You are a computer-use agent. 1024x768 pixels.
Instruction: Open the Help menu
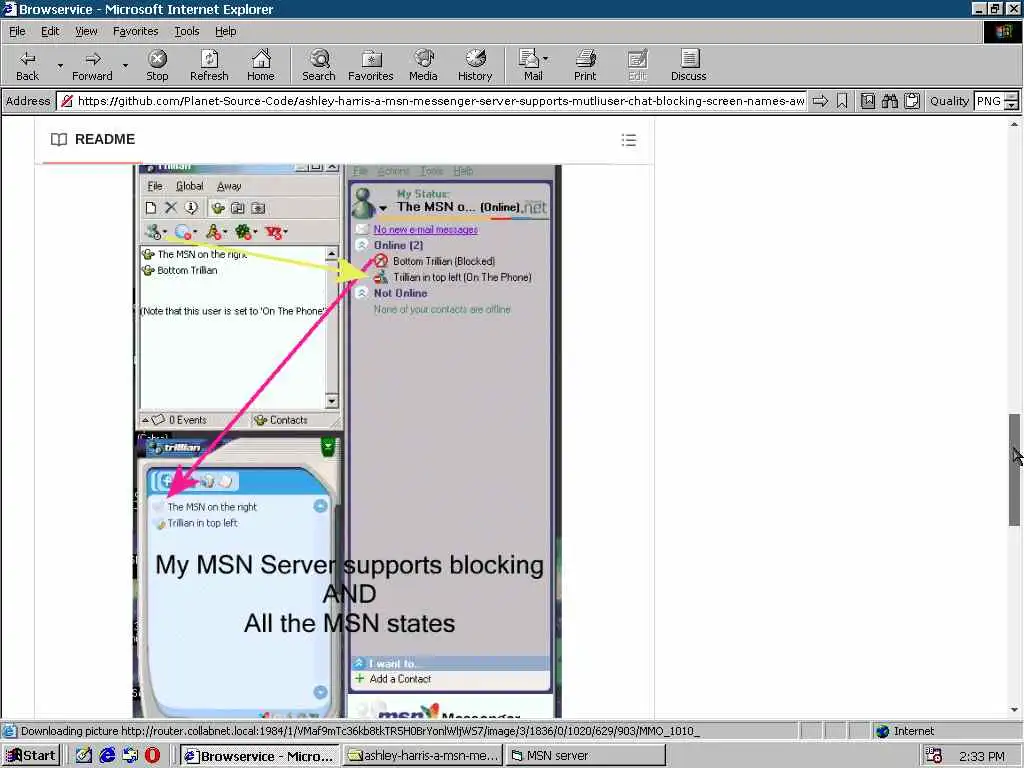pos(225,31)
